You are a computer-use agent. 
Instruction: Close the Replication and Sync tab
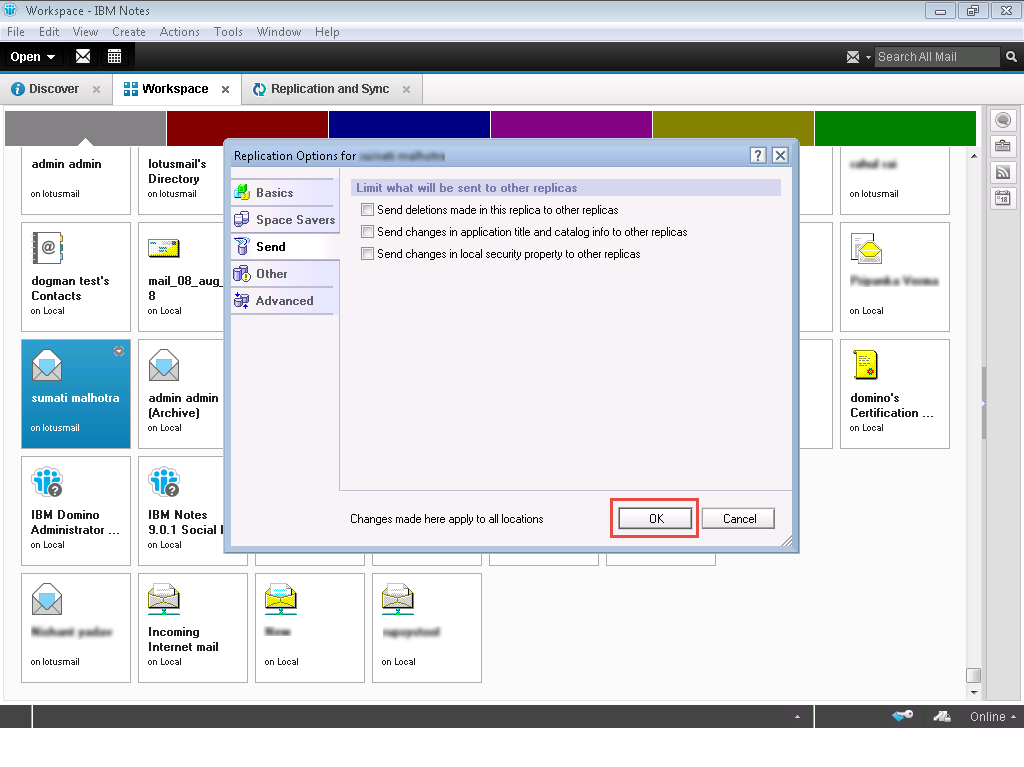(x=406, y=90)
